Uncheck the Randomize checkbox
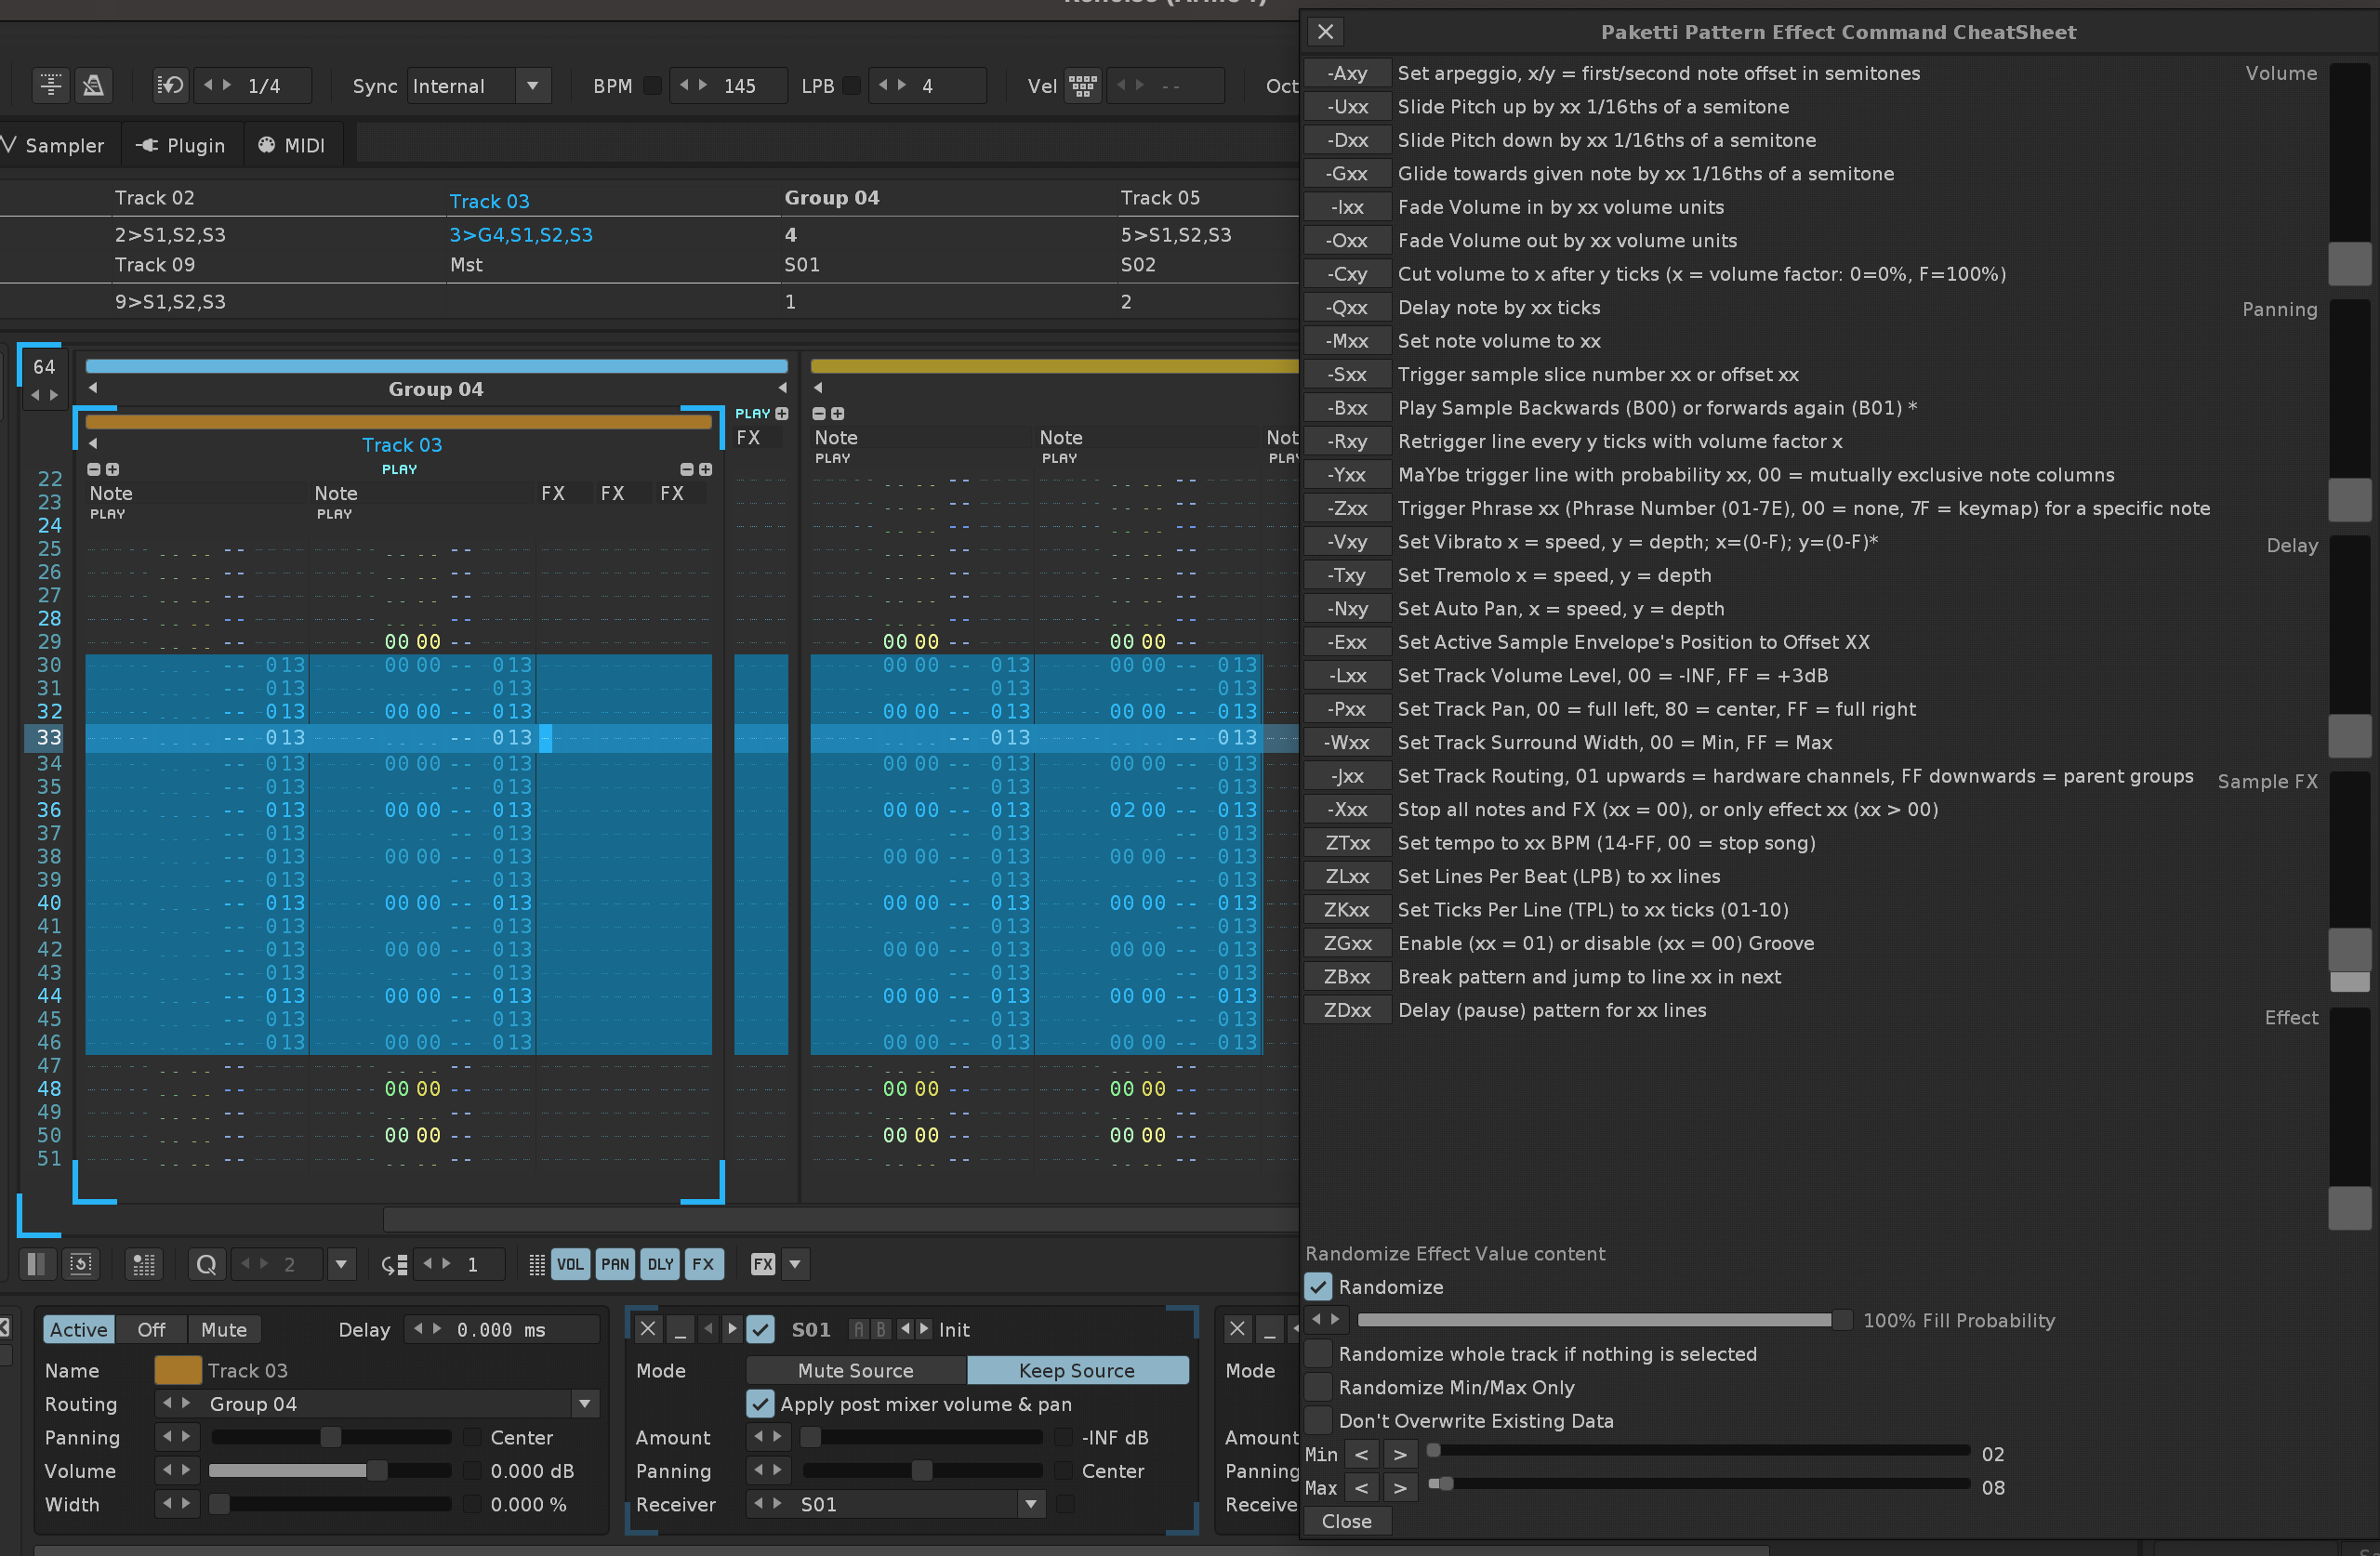The width and height of the screenshot is (2380, 1556). pyautogui.click(x=1319, y=1287)
